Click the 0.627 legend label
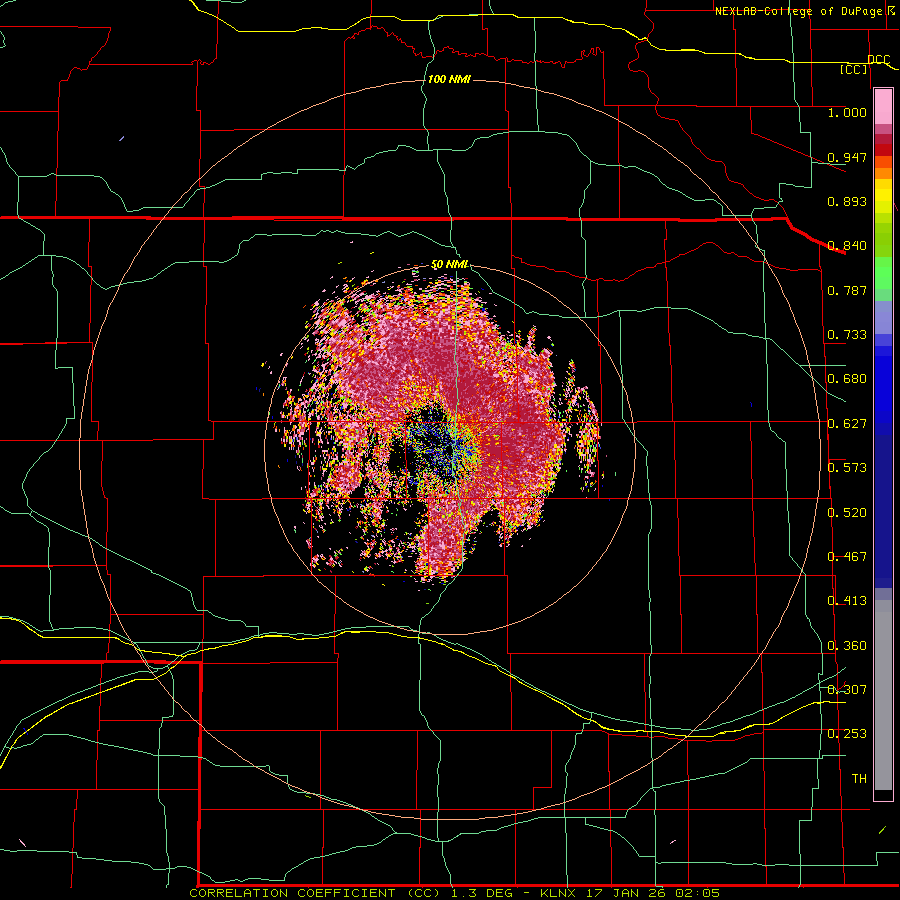Image resolution: width=900 pixels, height=900 pixels. coord(847,424)
